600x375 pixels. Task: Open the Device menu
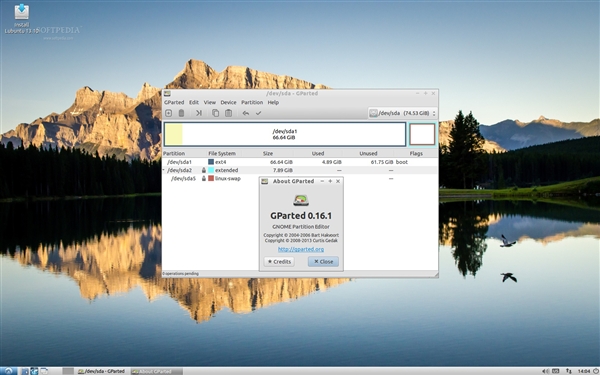(x=228, y=103)
